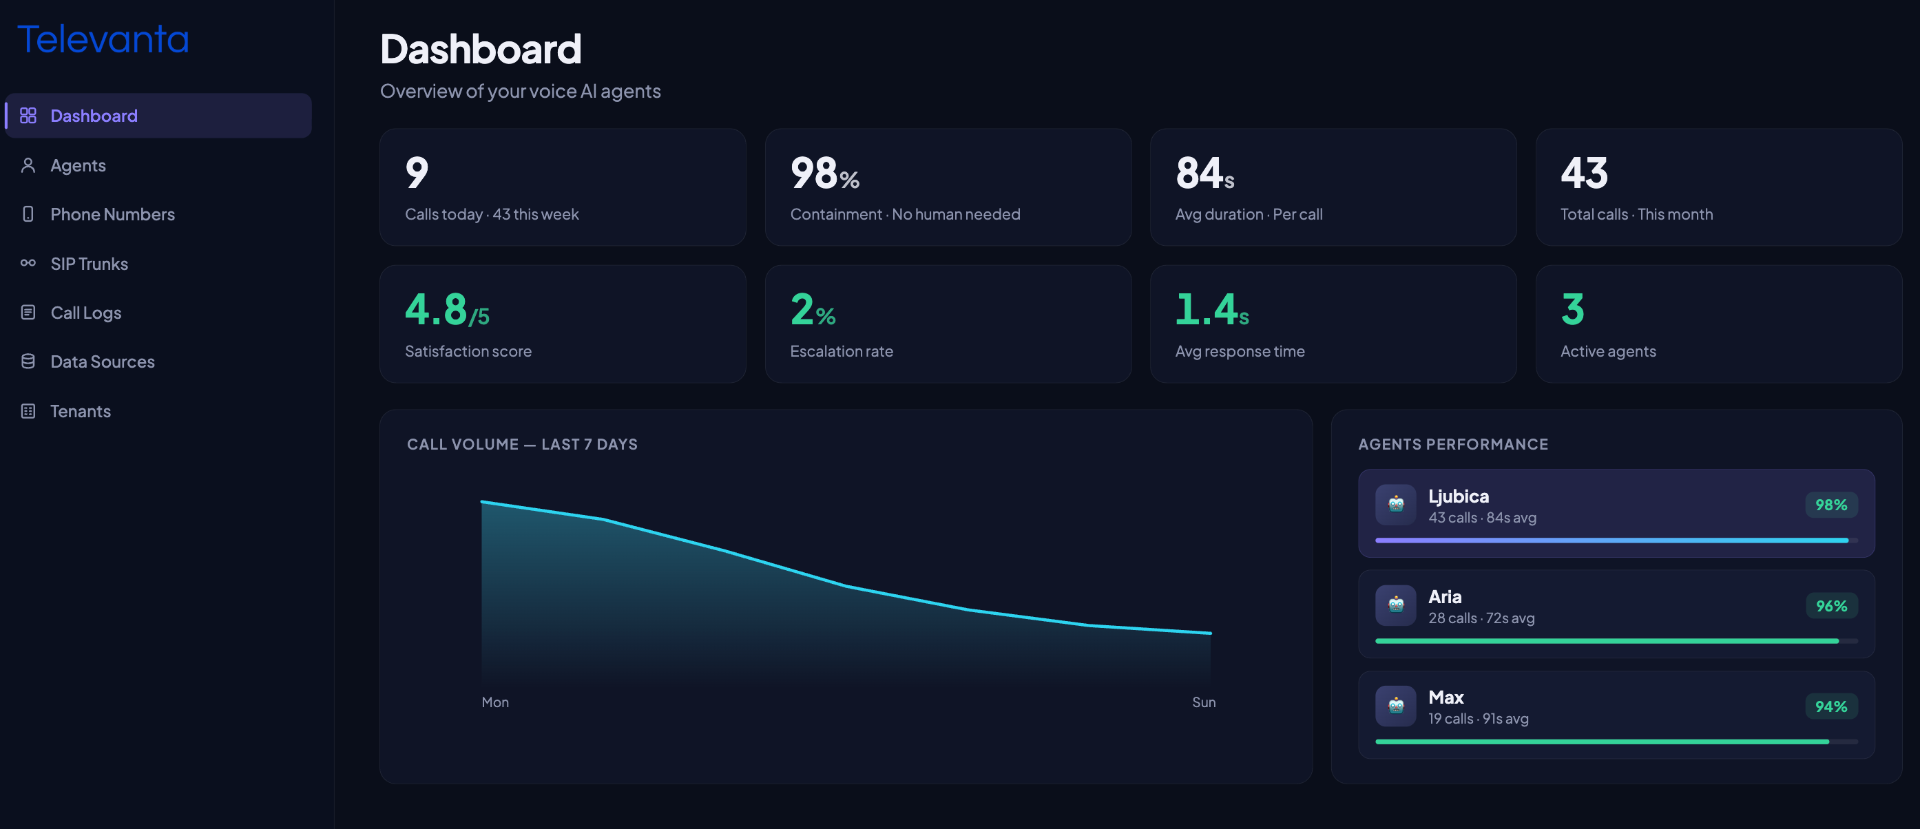Click the Mon axis label on chart
Screen dimensions: 1920x829
pyautogui.click(x=495, y=703)
